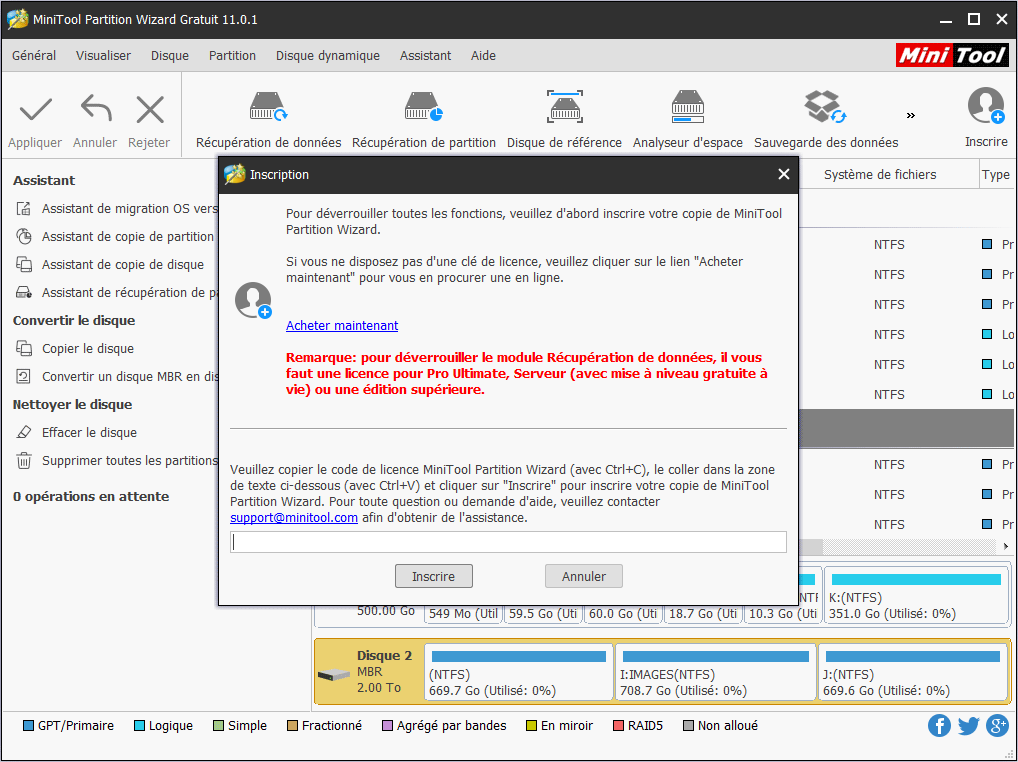
Task: Select Copier le disque action
Action: tap(75, 349)
